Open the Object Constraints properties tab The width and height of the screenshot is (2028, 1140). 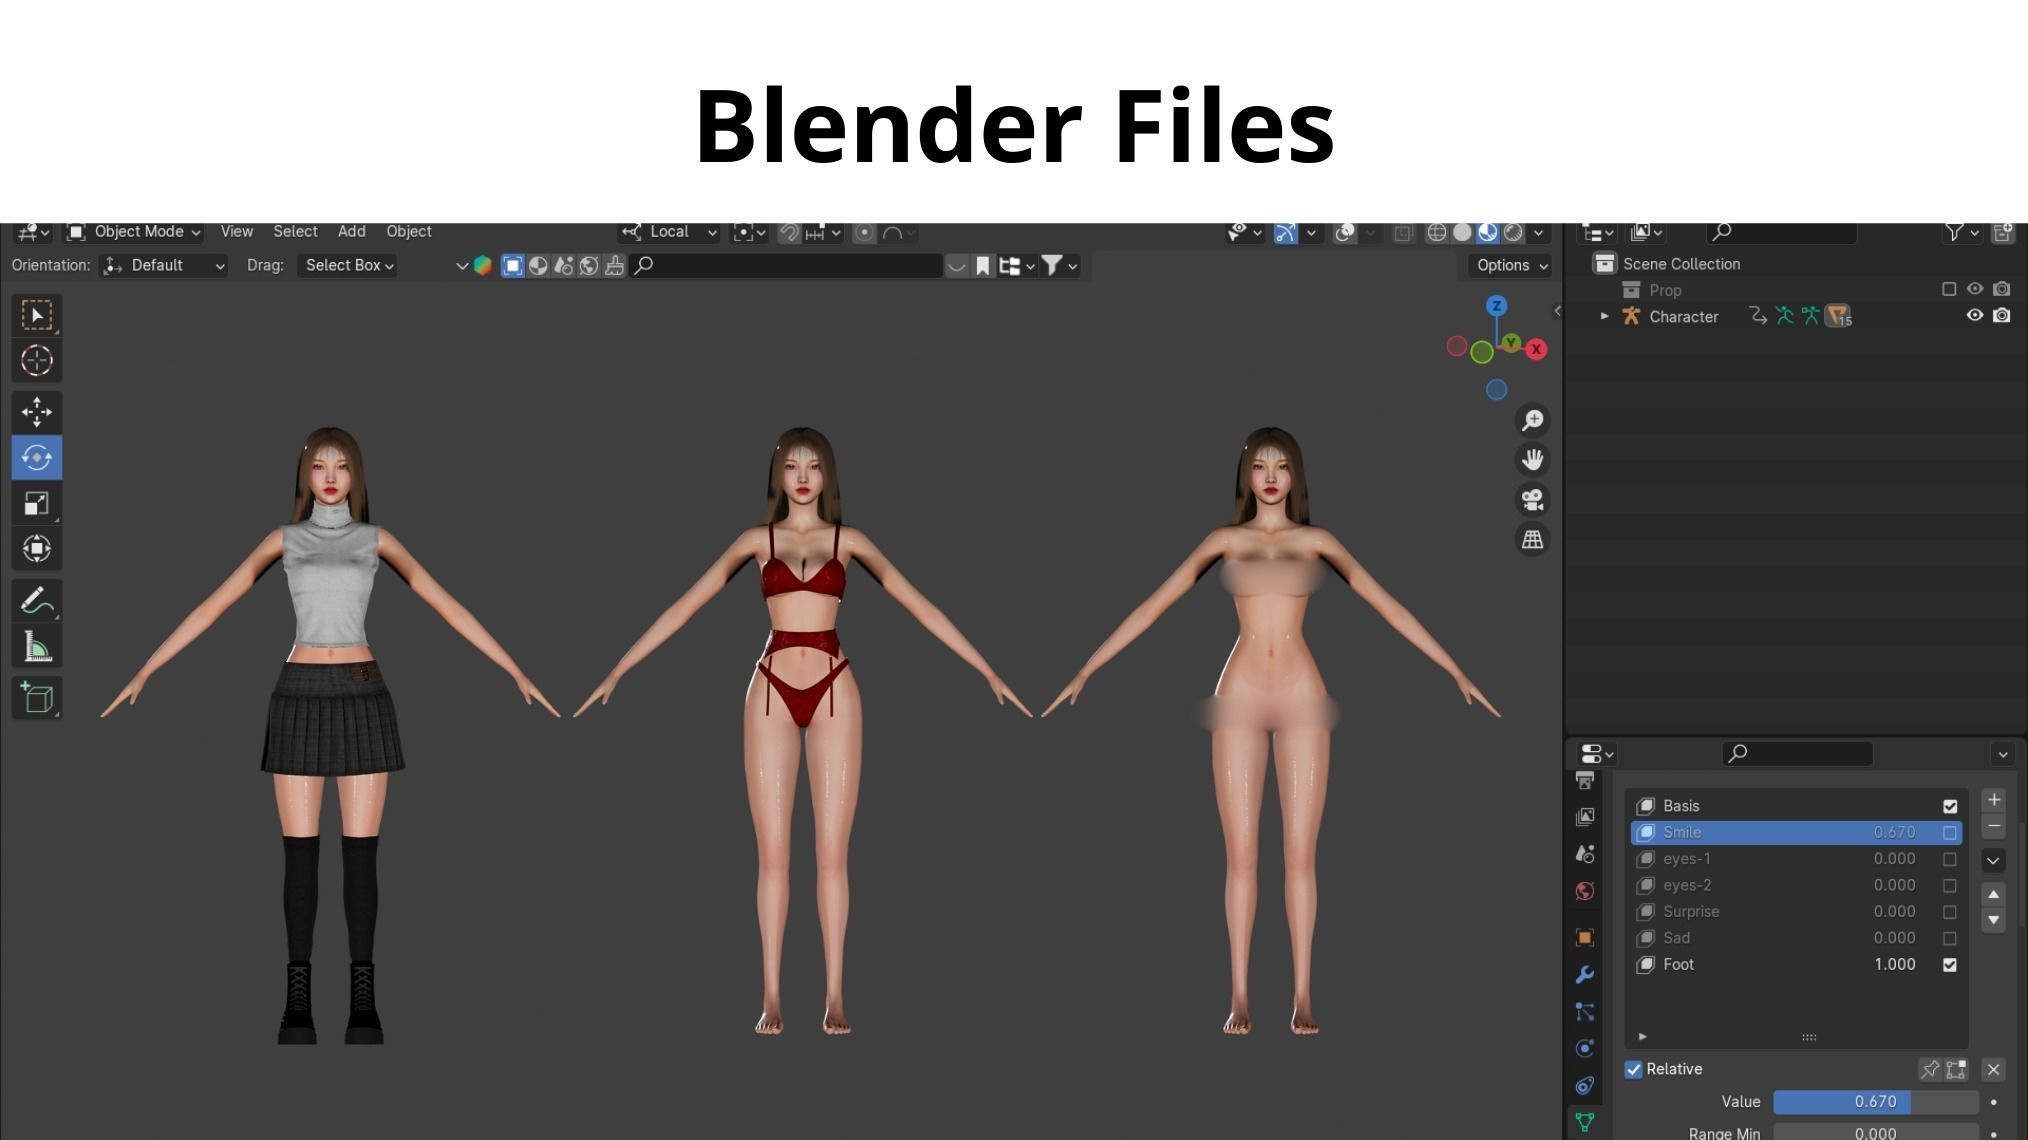pos(1585,1086)
